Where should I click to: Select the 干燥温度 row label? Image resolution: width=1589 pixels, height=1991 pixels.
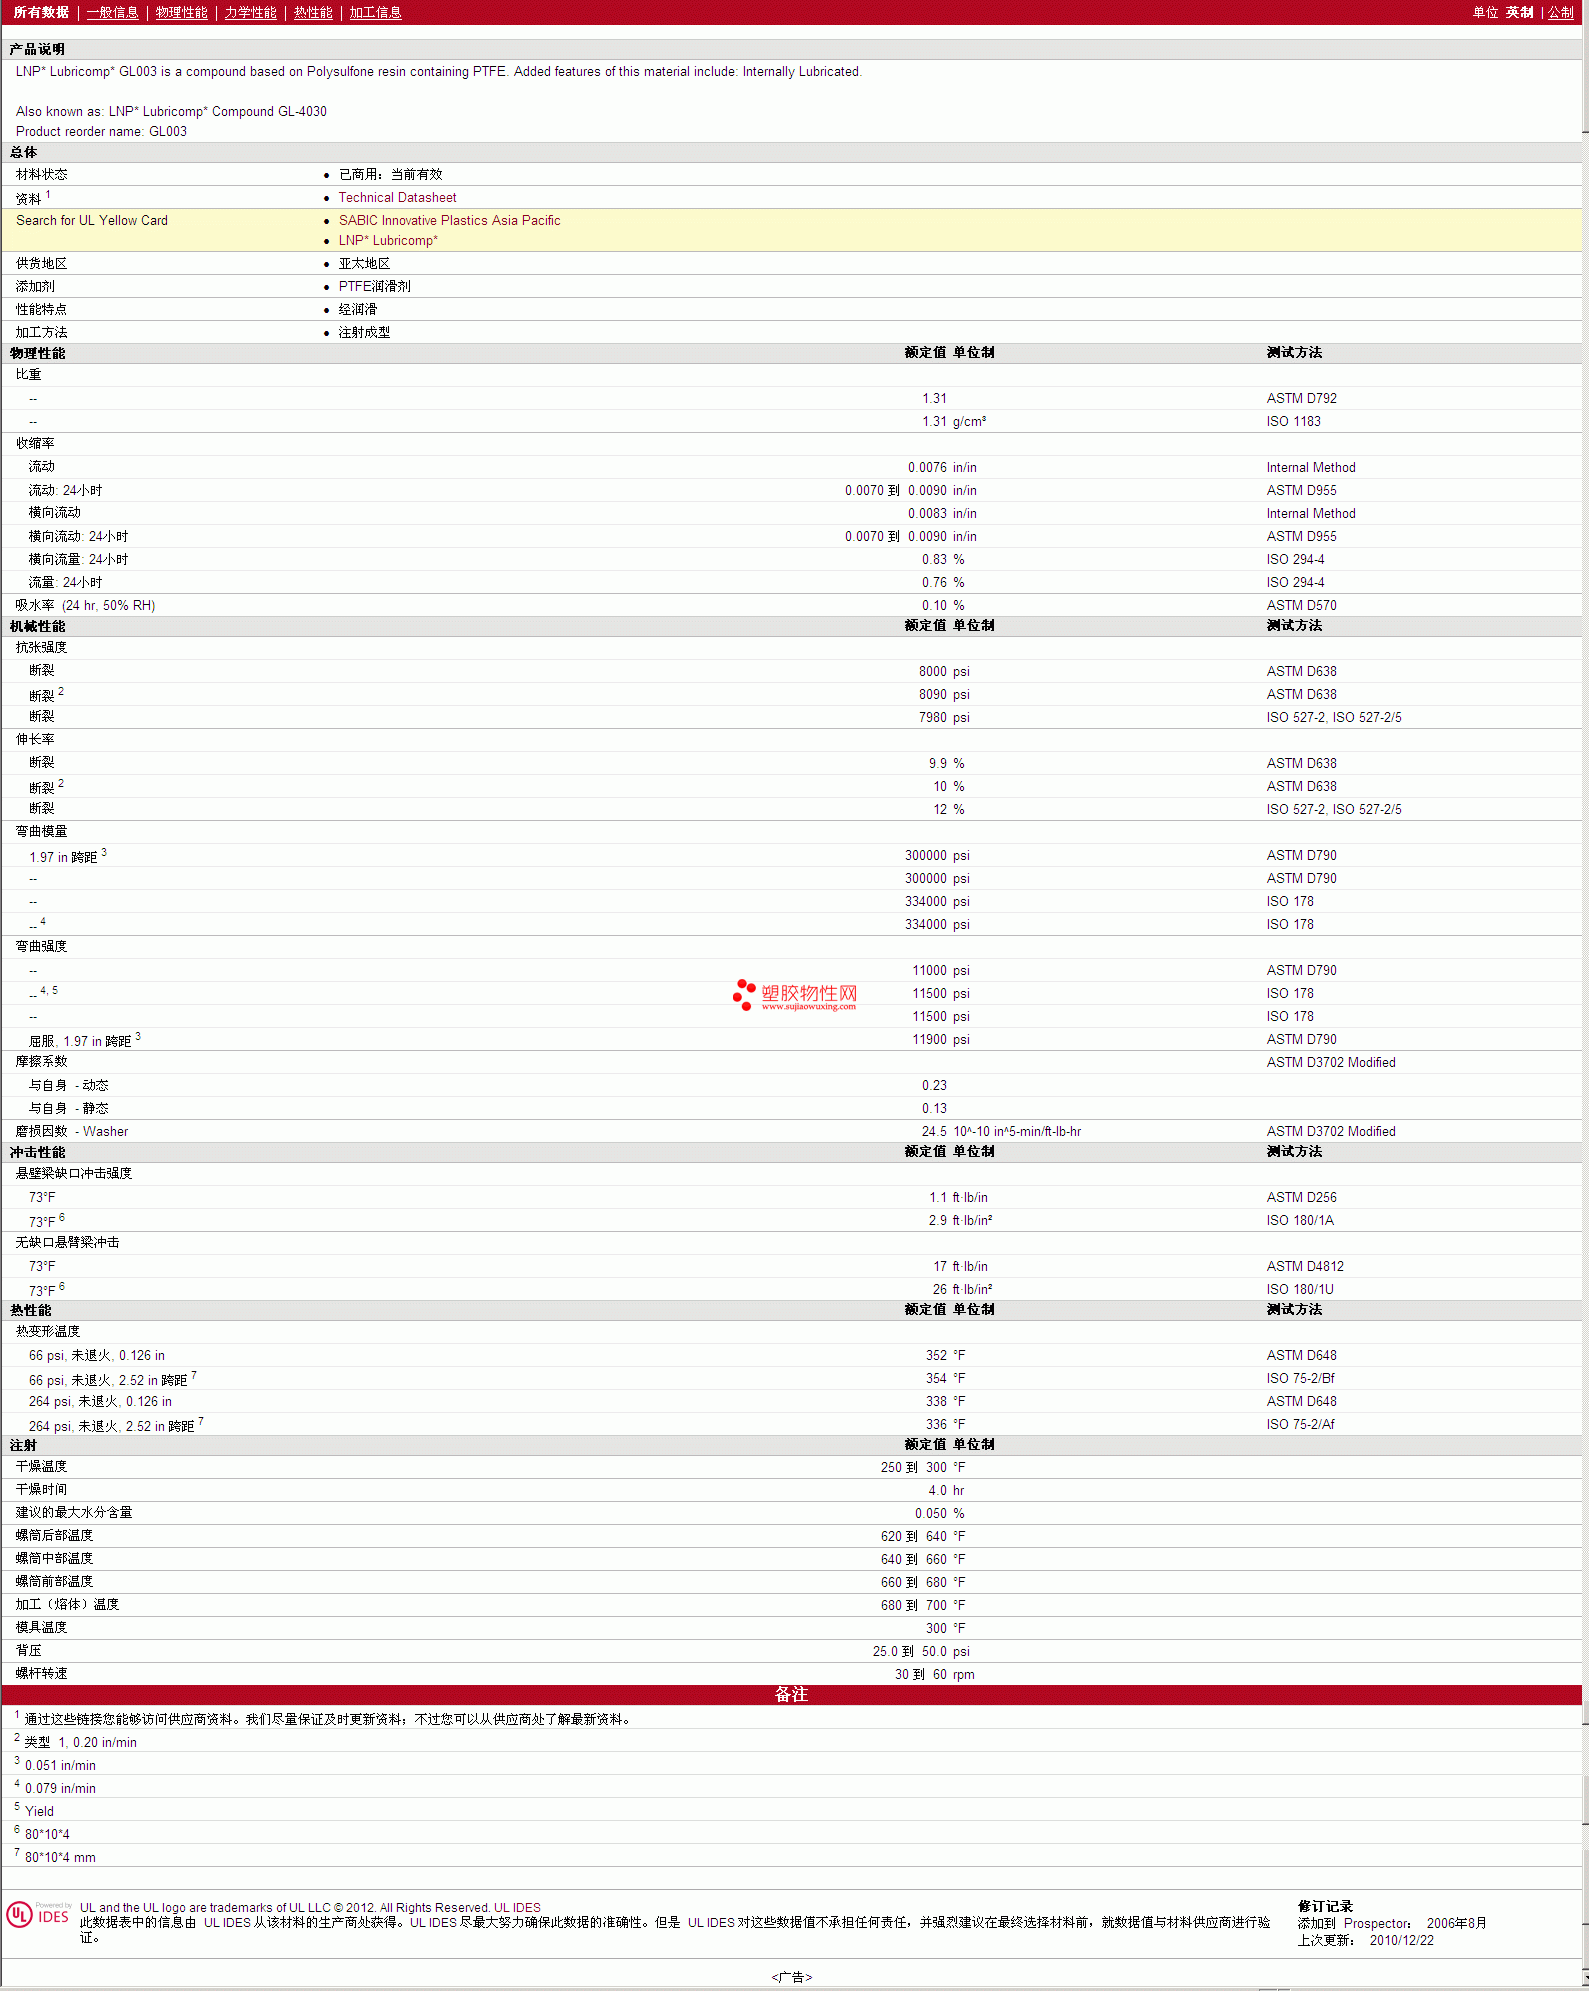coord(41,1466)
